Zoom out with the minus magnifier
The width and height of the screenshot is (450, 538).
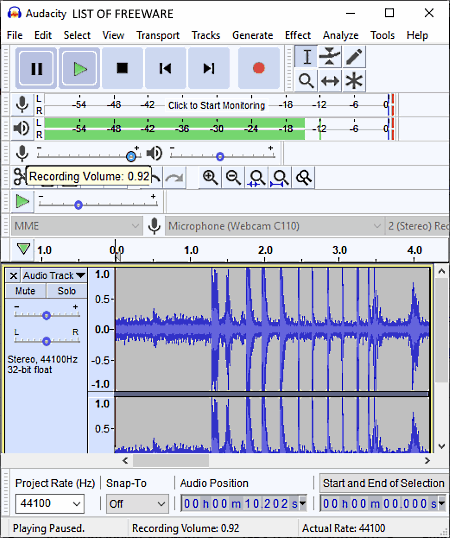(x=233, y=178)
